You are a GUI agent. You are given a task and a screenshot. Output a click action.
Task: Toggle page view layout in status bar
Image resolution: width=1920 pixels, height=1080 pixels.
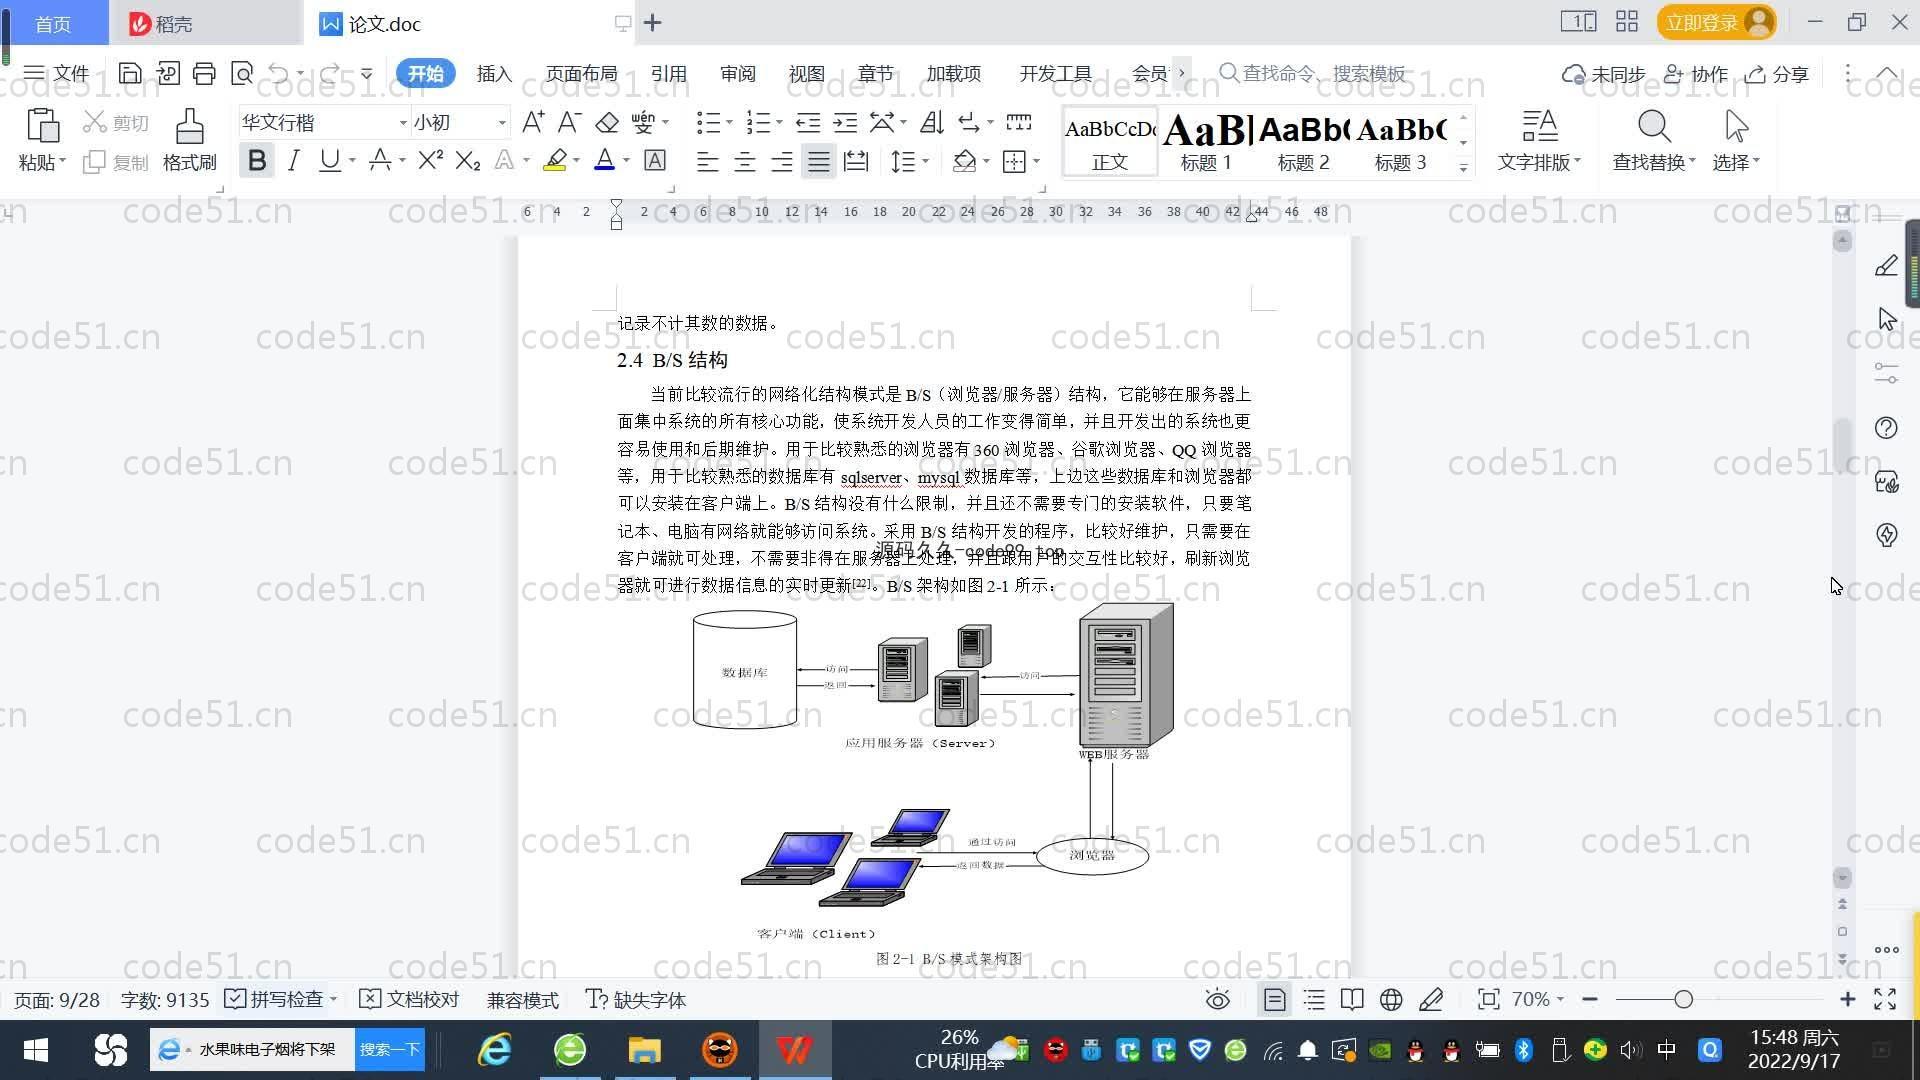pos(1274,999)
